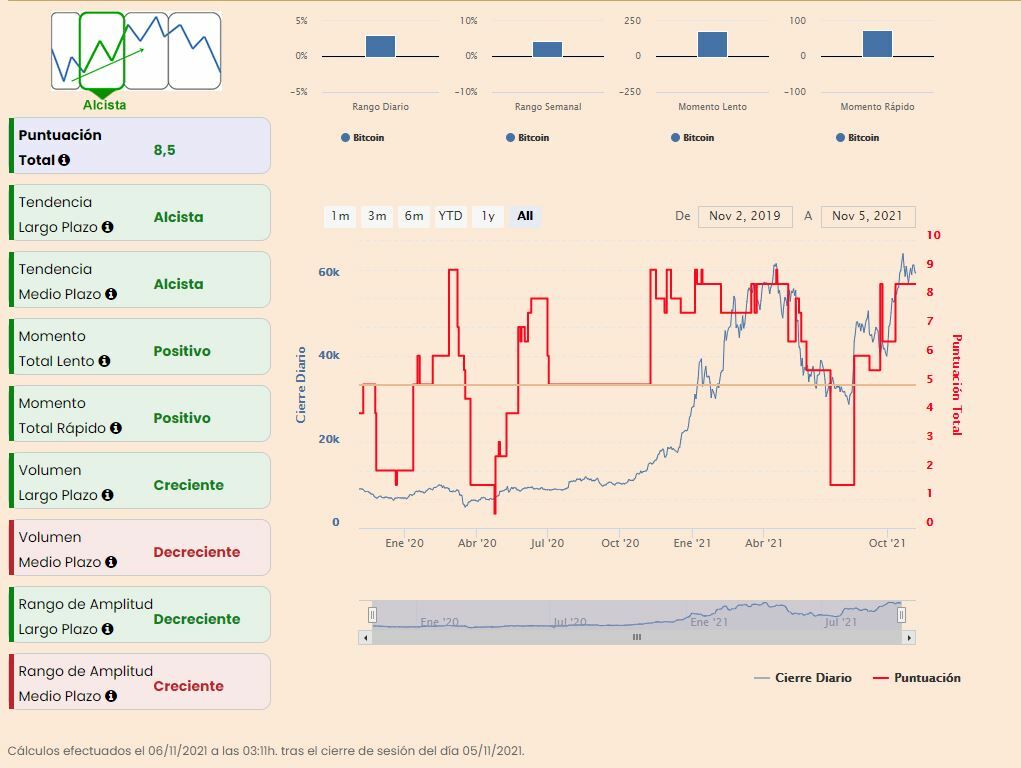
Task: Click Positivo value of Momento Total Lento
Action: (182, 351)
